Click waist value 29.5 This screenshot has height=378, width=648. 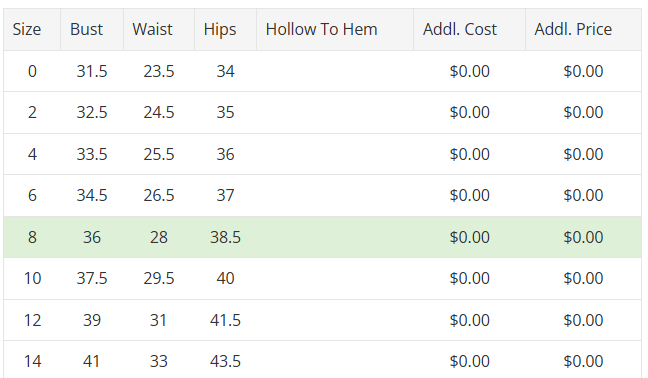click(x=159, y=278)
